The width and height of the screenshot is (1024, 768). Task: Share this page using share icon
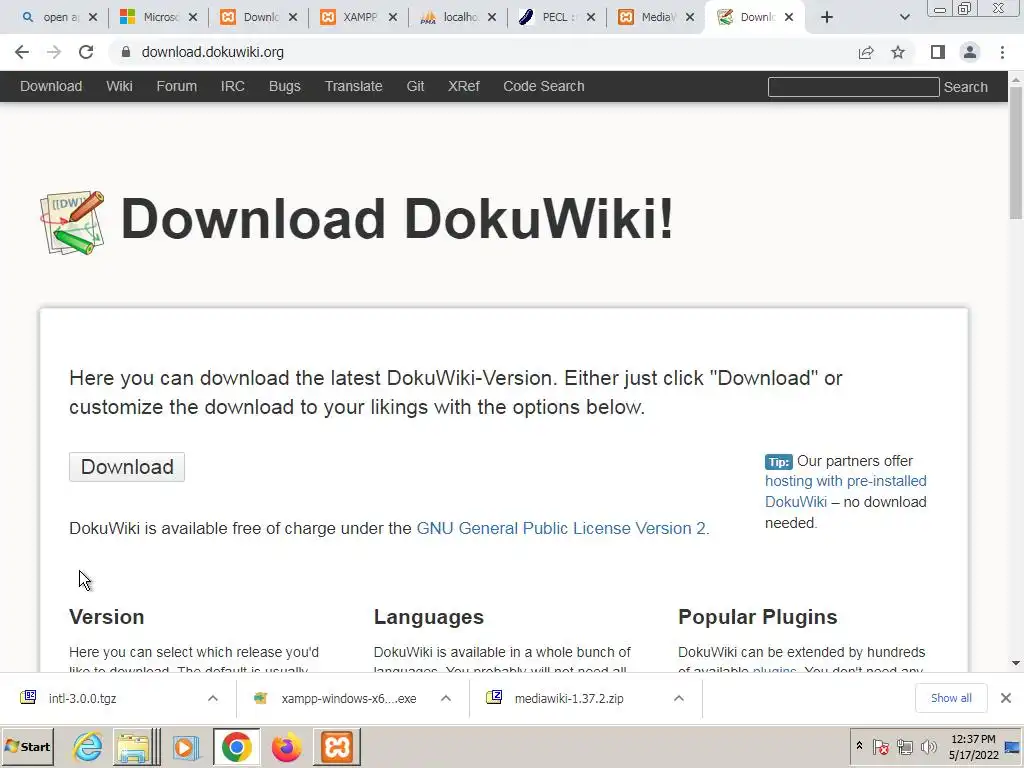(866, 52)
